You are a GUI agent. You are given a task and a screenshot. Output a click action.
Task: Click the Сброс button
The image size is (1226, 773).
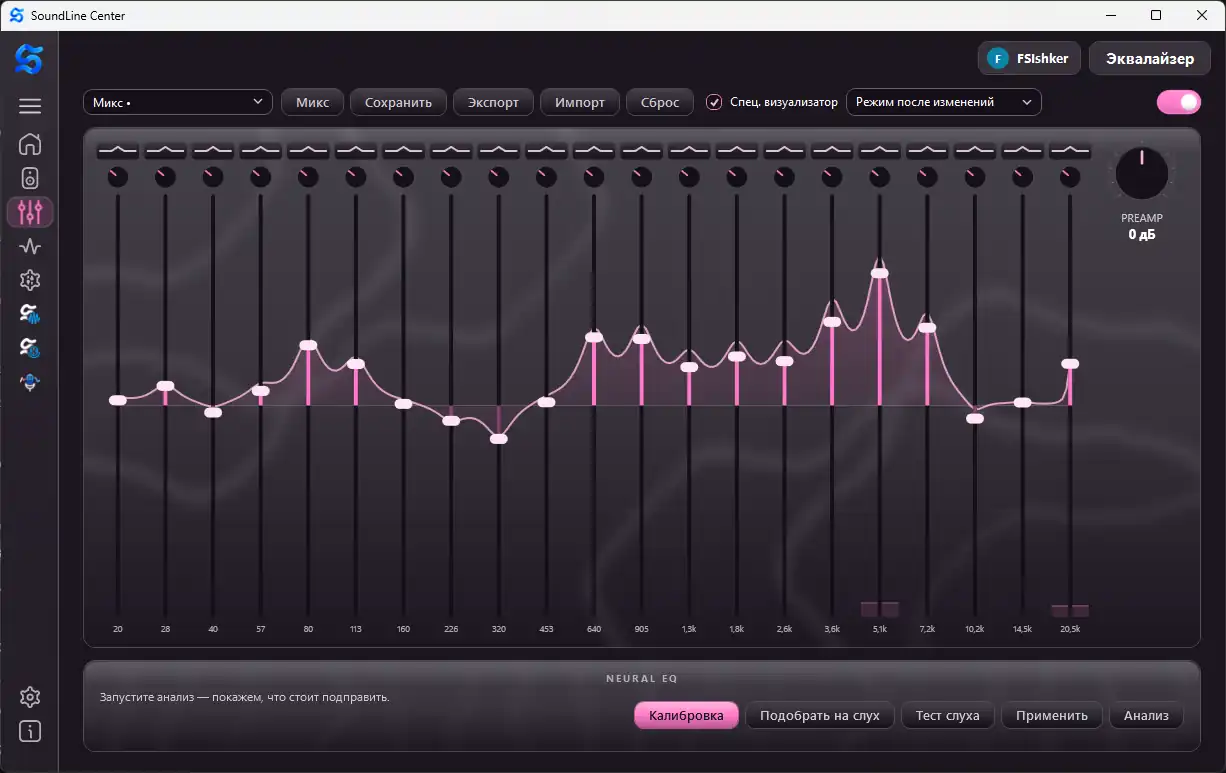click(660, 102)
